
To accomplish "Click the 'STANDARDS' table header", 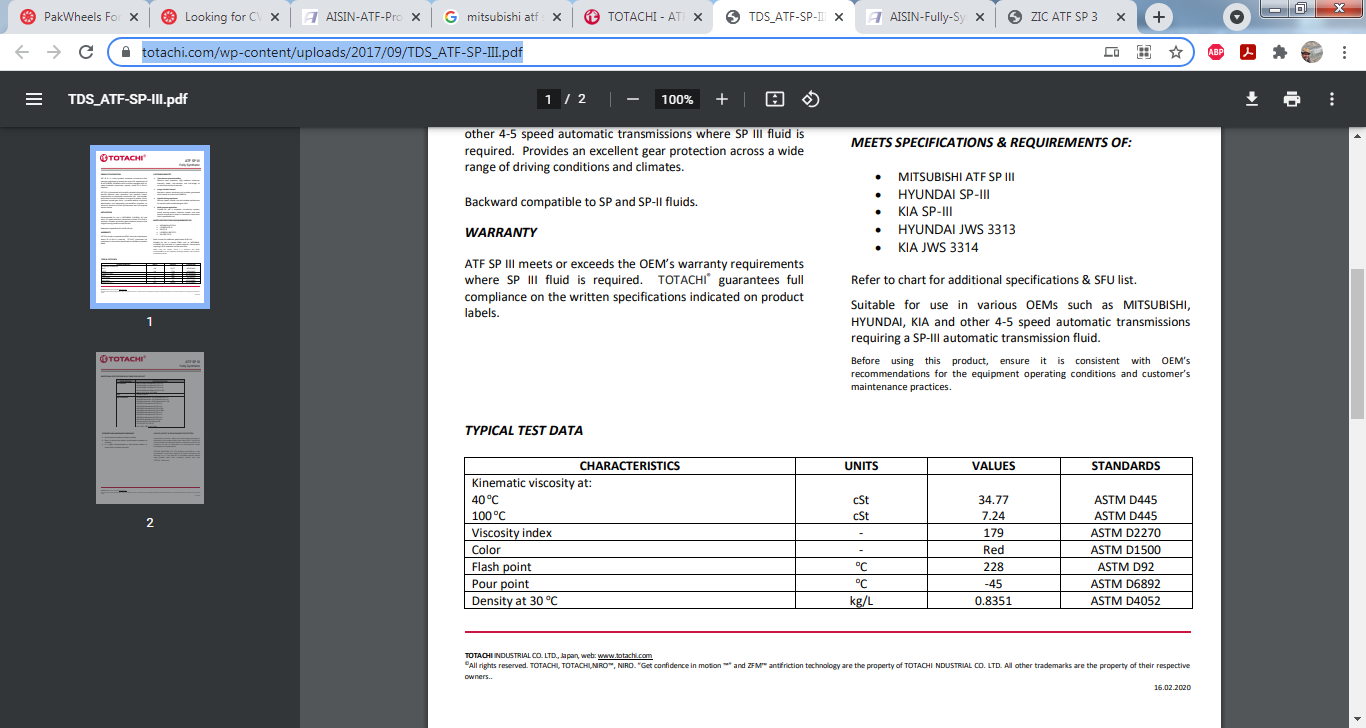I will pos(1126,466).
